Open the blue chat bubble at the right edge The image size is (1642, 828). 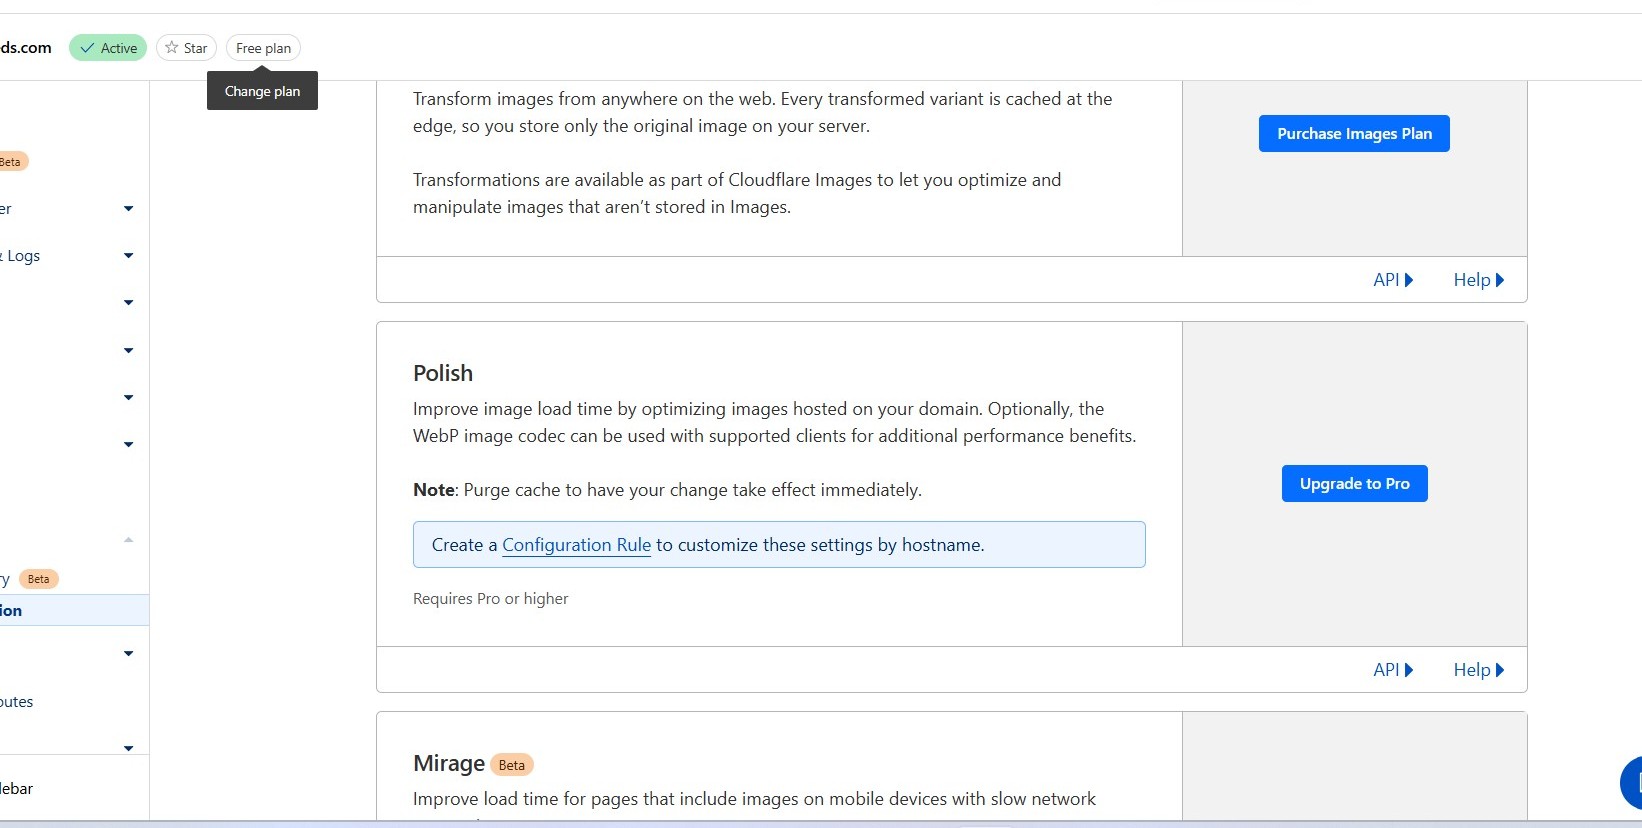tap(1632, 783)
